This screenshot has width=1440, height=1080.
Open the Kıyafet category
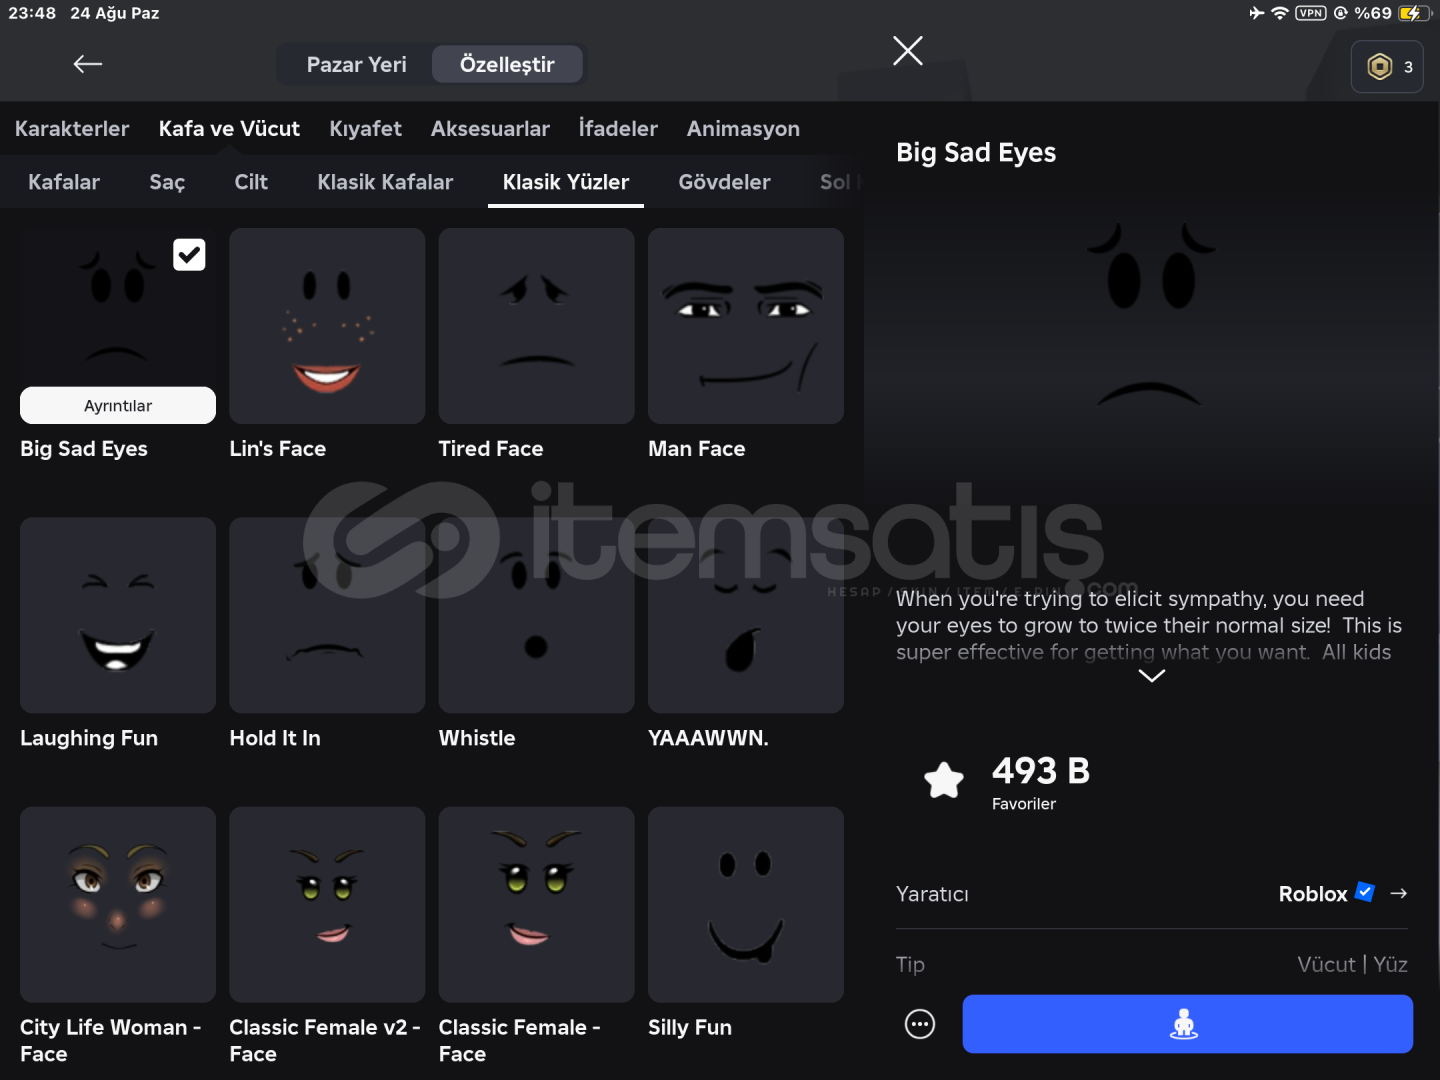tap(365, 129)
